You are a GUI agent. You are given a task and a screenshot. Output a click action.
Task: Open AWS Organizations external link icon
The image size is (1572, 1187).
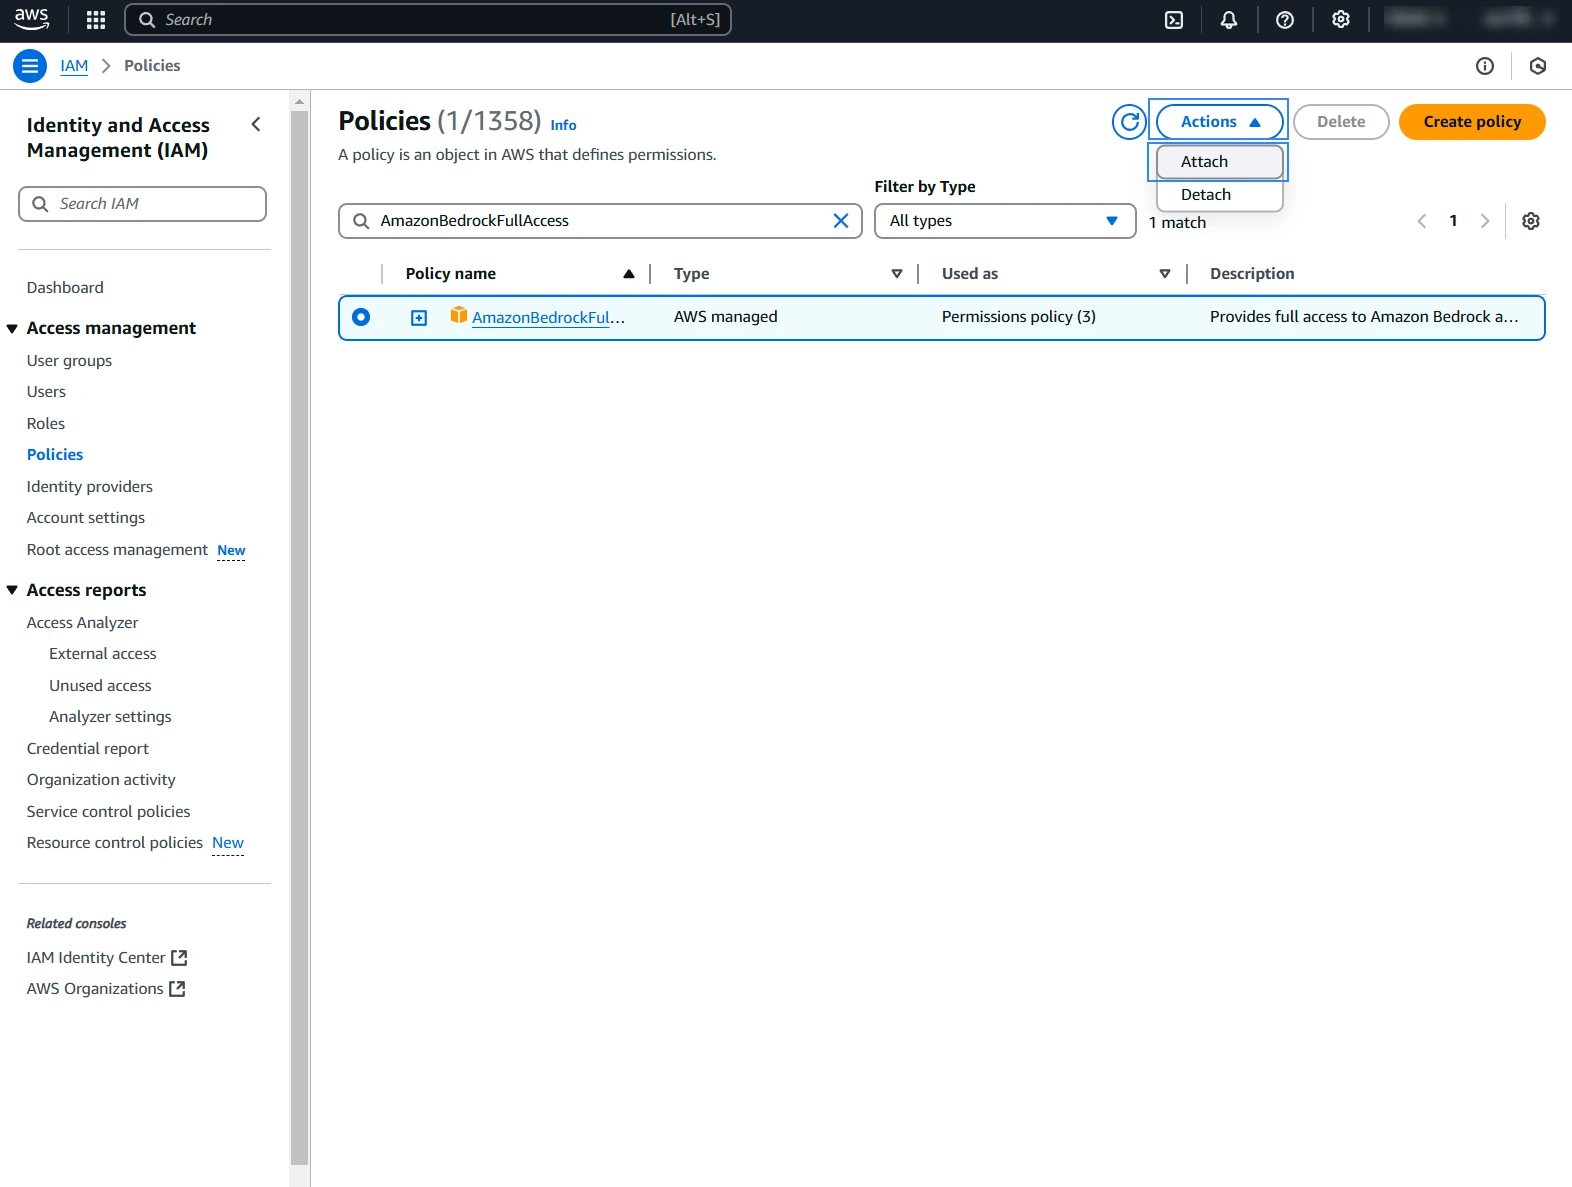[x=177, y=989]
